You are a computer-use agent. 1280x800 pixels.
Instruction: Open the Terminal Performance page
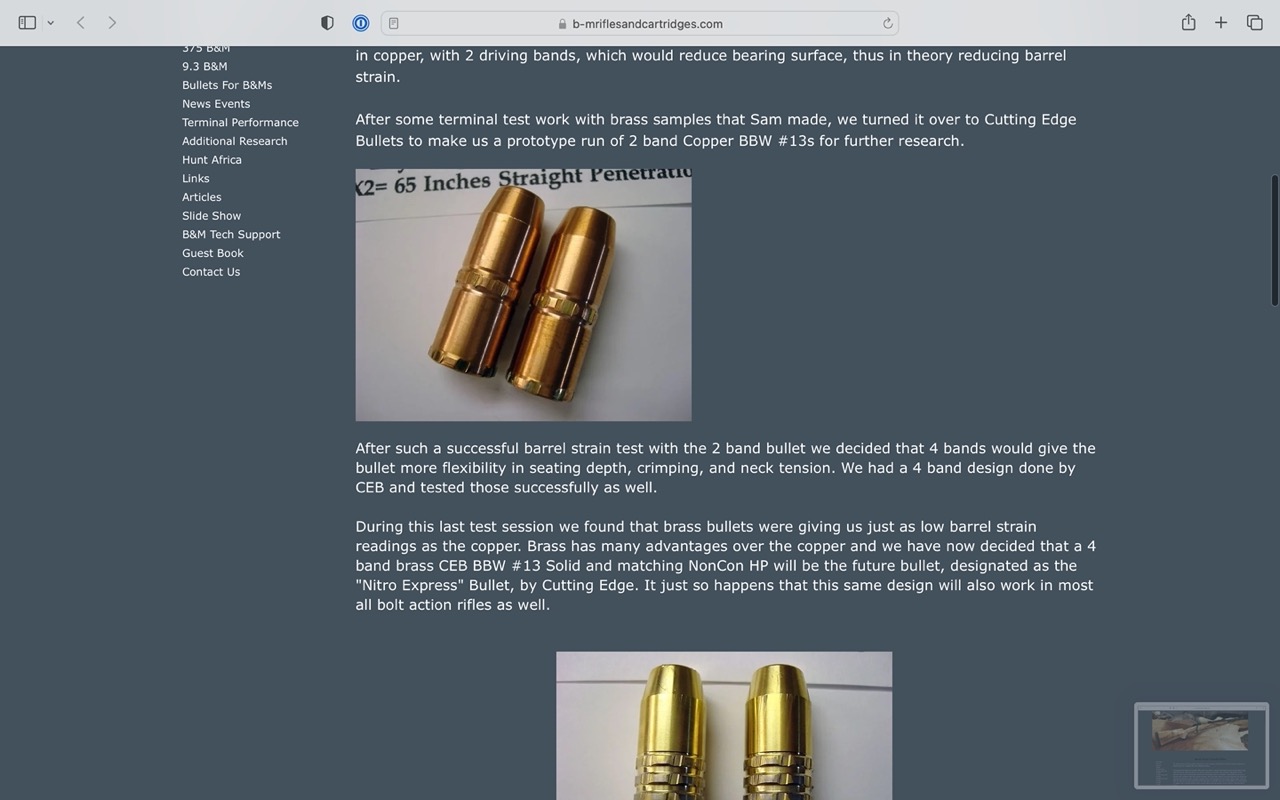[x=240, y=122]
